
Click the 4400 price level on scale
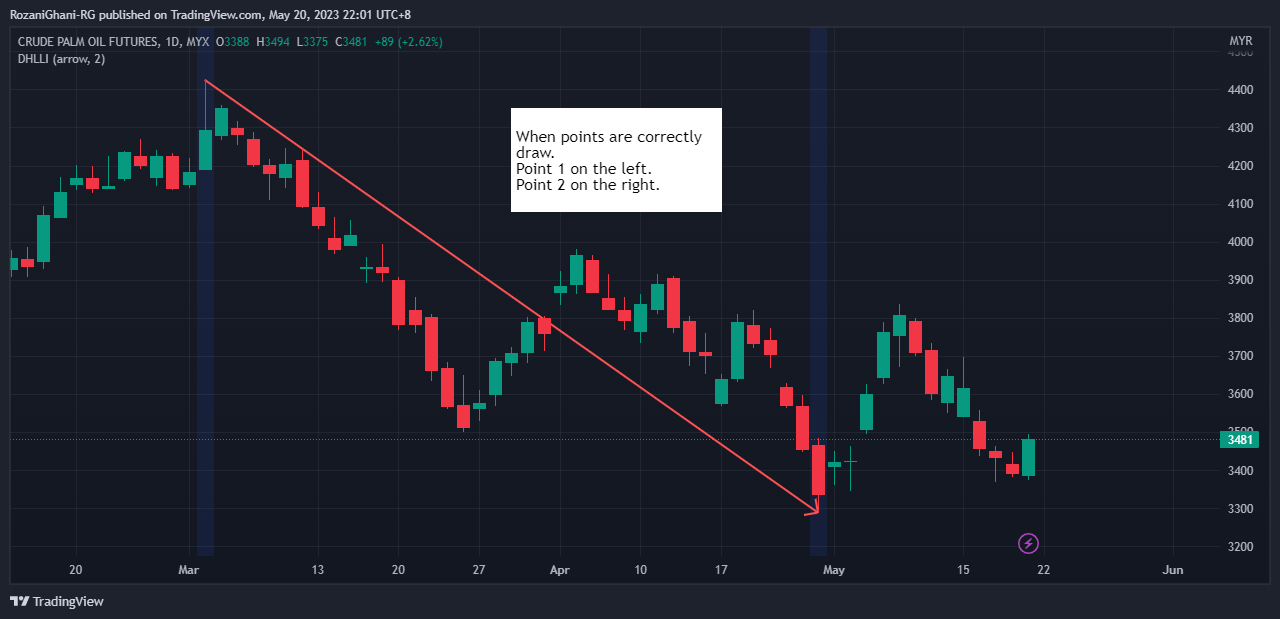(1241, 90)
